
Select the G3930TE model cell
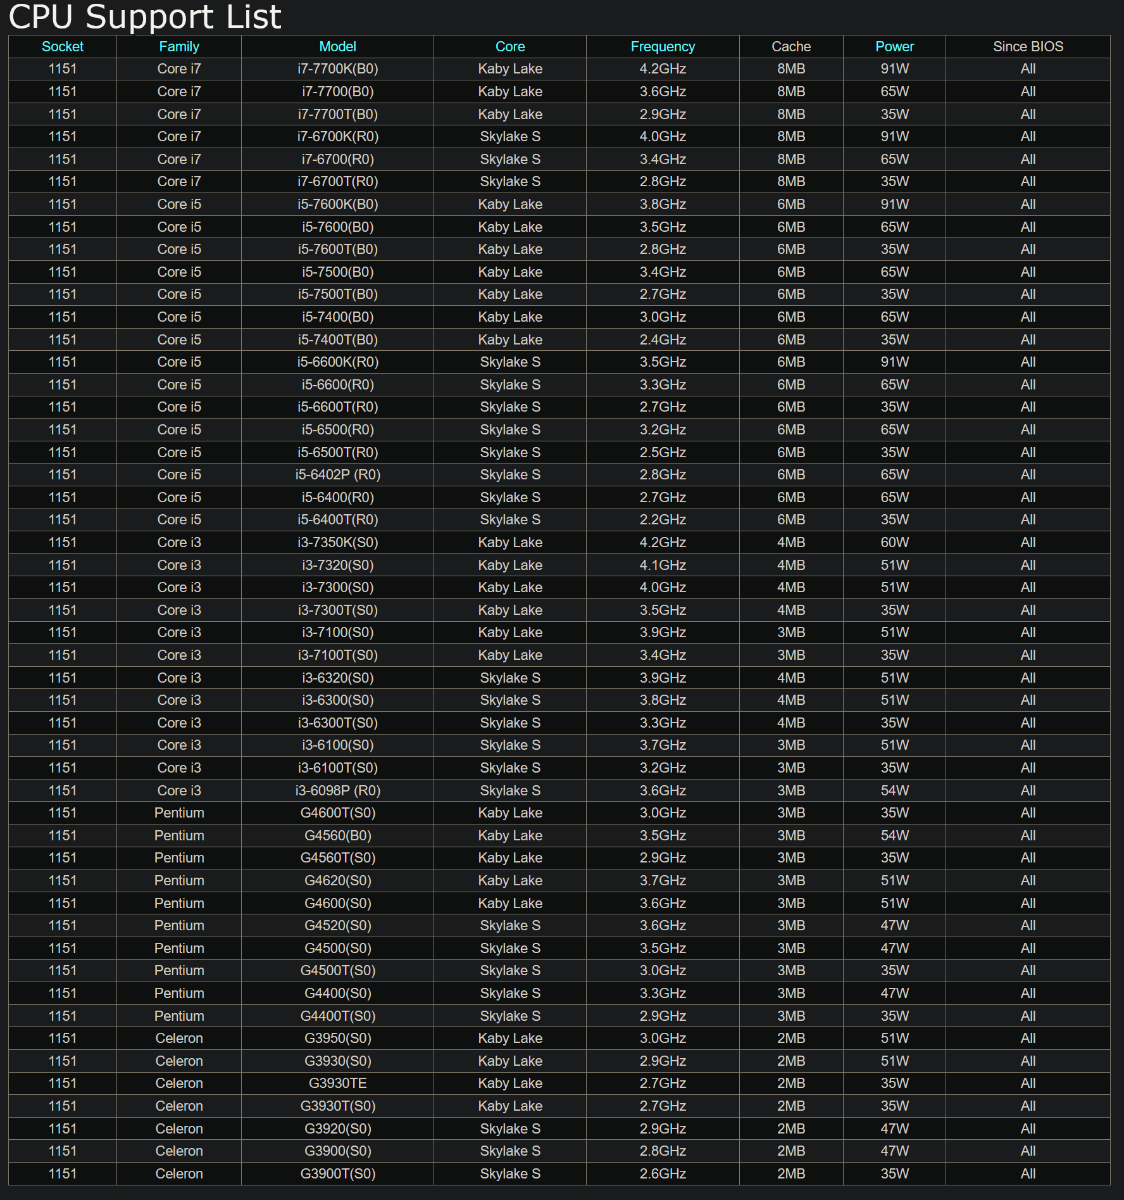(338, 1083)
